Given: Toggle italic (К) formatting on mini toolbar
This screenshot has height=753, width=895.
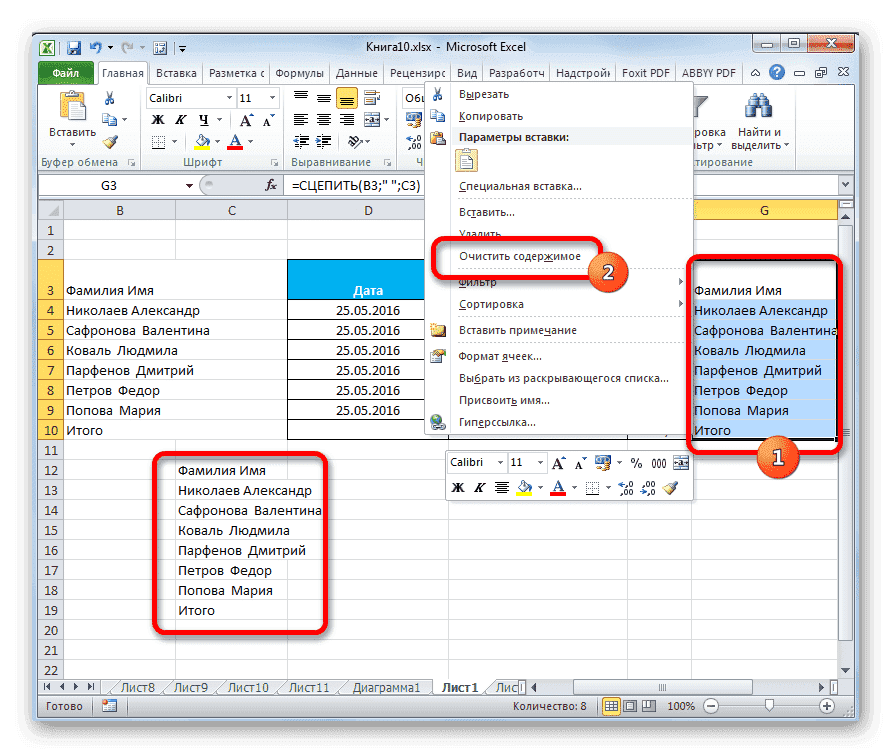Looking at the screenshot, I should tap(478, 487).
